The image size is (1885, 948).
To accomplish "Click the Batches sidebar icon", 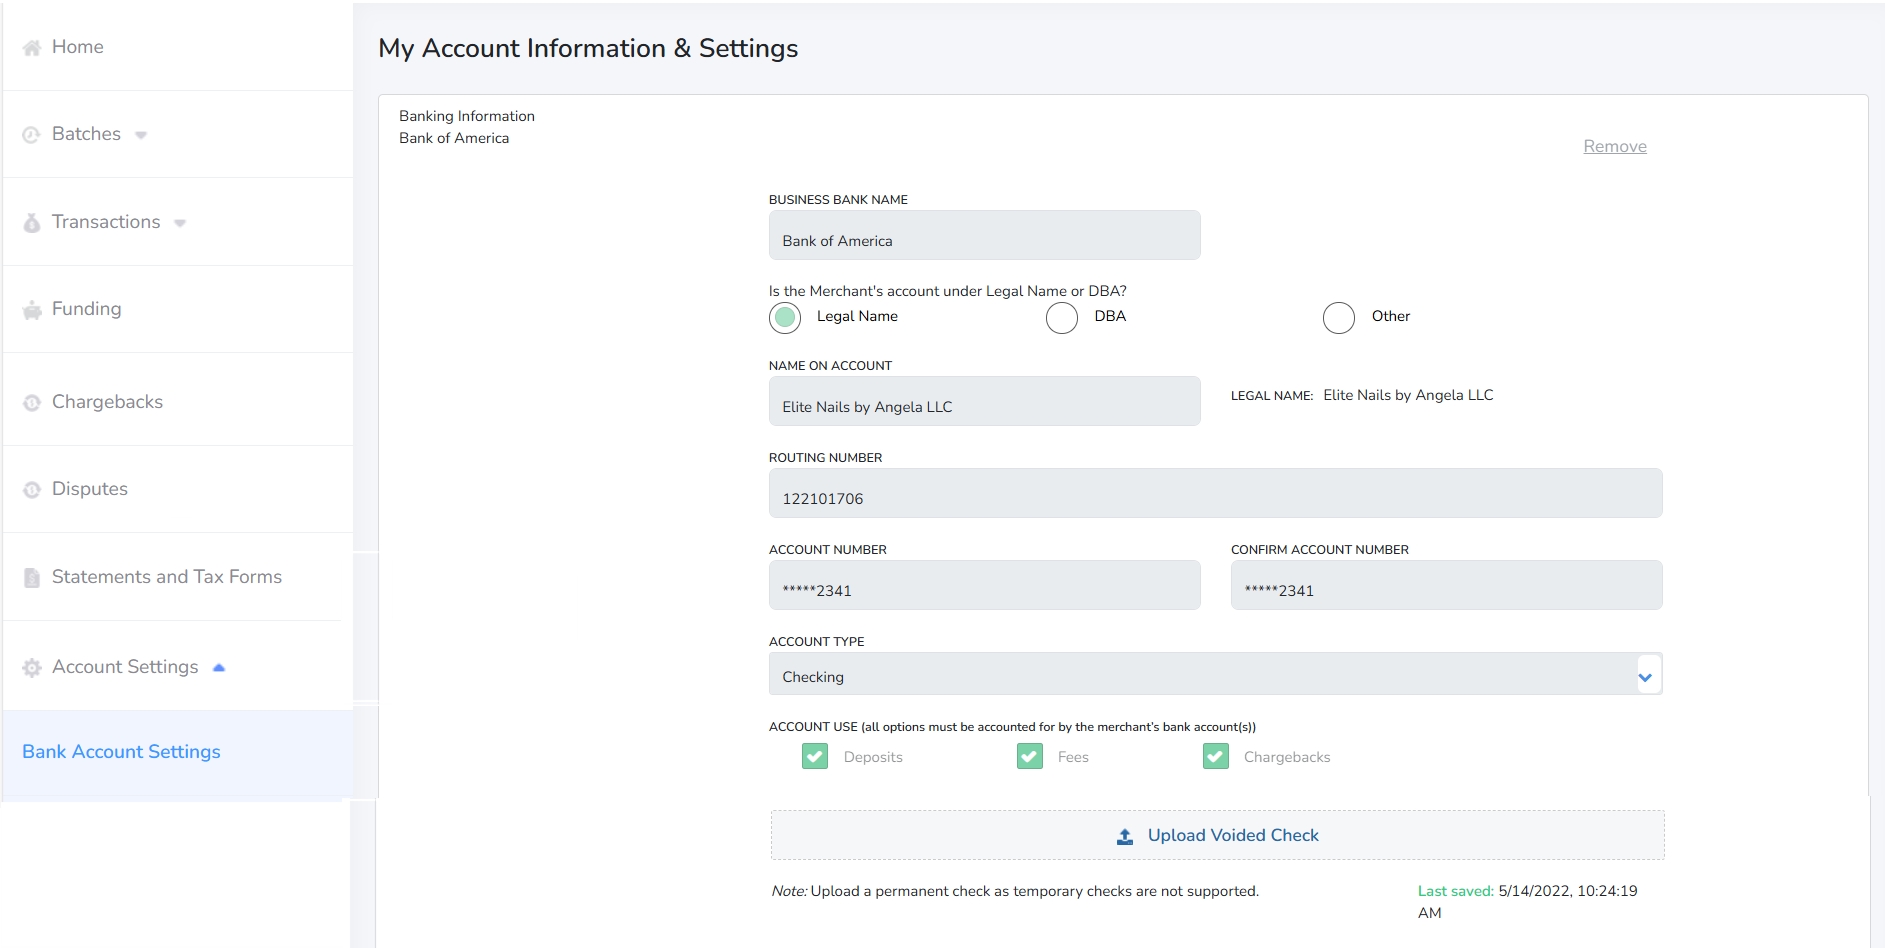I will (32, 135).
